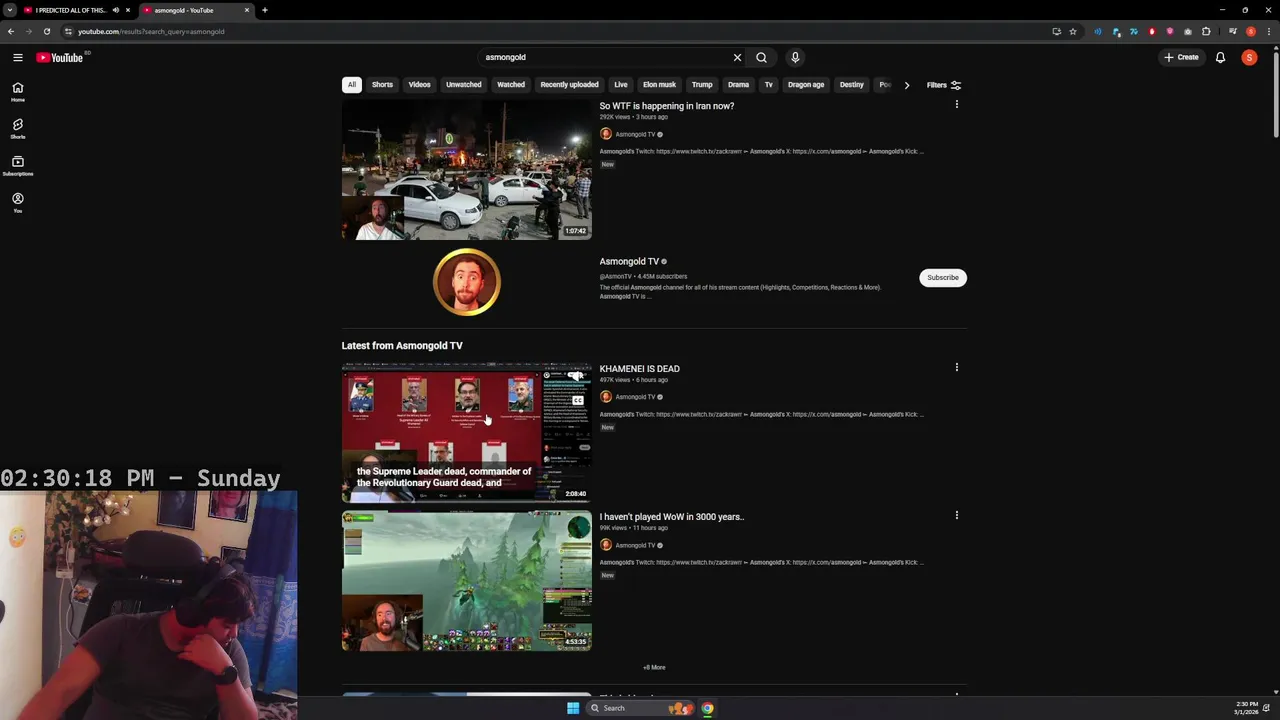This screenshot has width=1280, height=720.
Task: Open Home in the left sidebar
Action: pos(17,92)
